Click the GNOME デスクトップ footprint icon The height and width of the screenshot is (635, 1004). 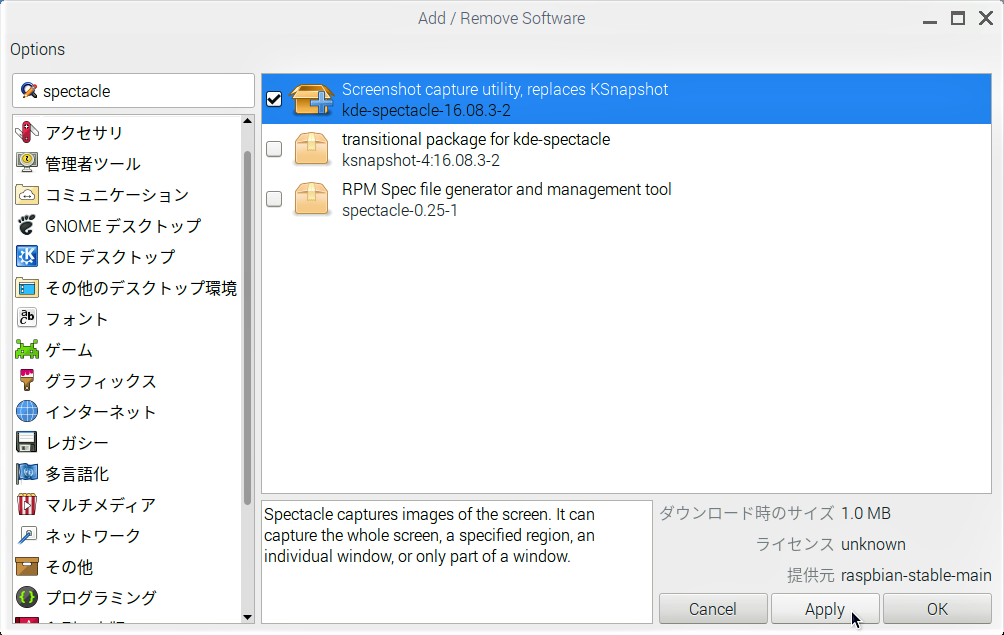(27, 225)
